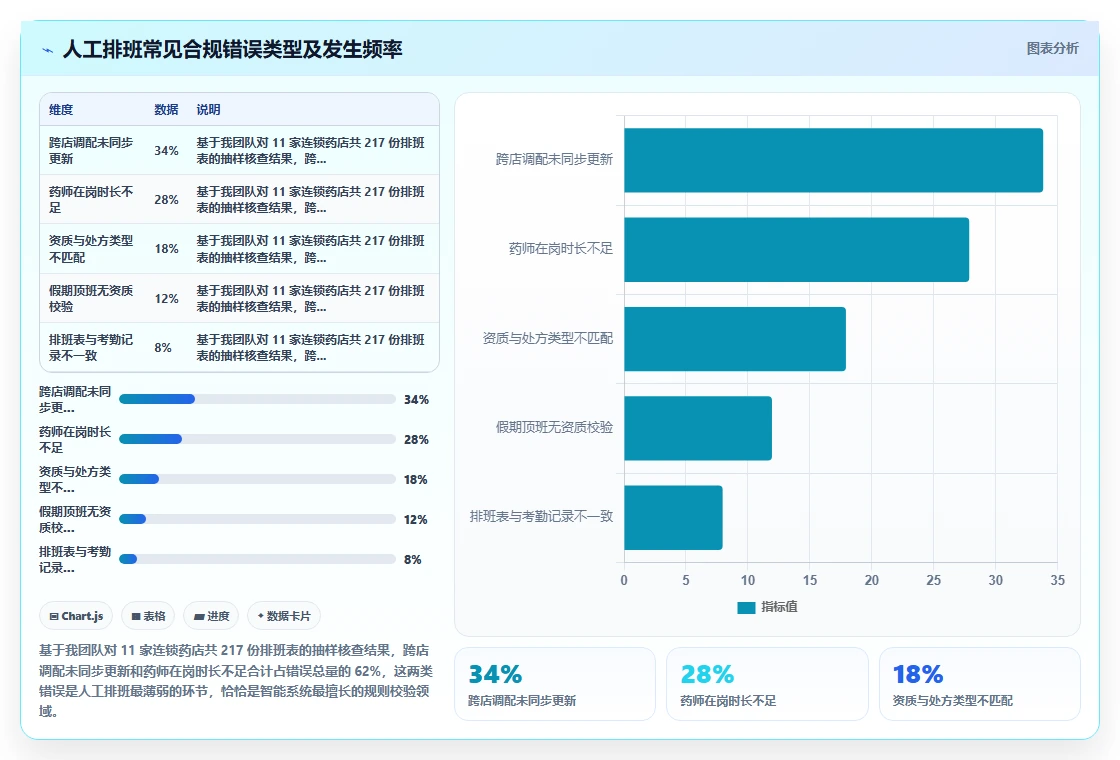Click the 数据 column header
1120x760 pixels.
point(166,110)
